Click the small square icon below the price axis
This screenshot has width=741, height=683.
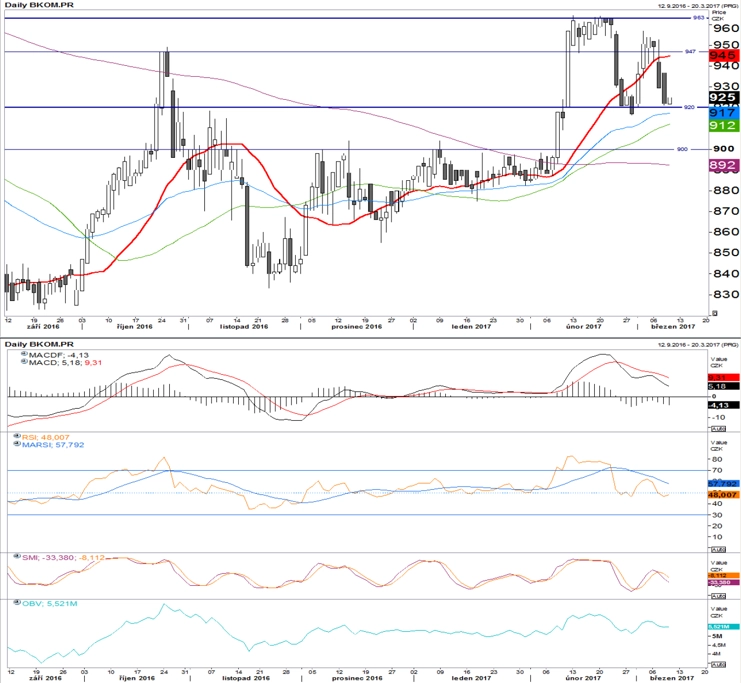(x=715, y=313)
